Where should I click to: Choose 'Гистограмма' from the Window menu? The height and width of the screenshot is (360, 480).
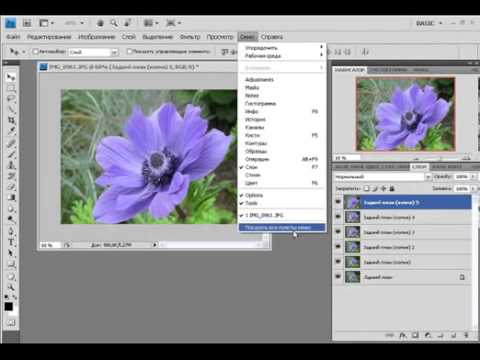pos(281,103)
